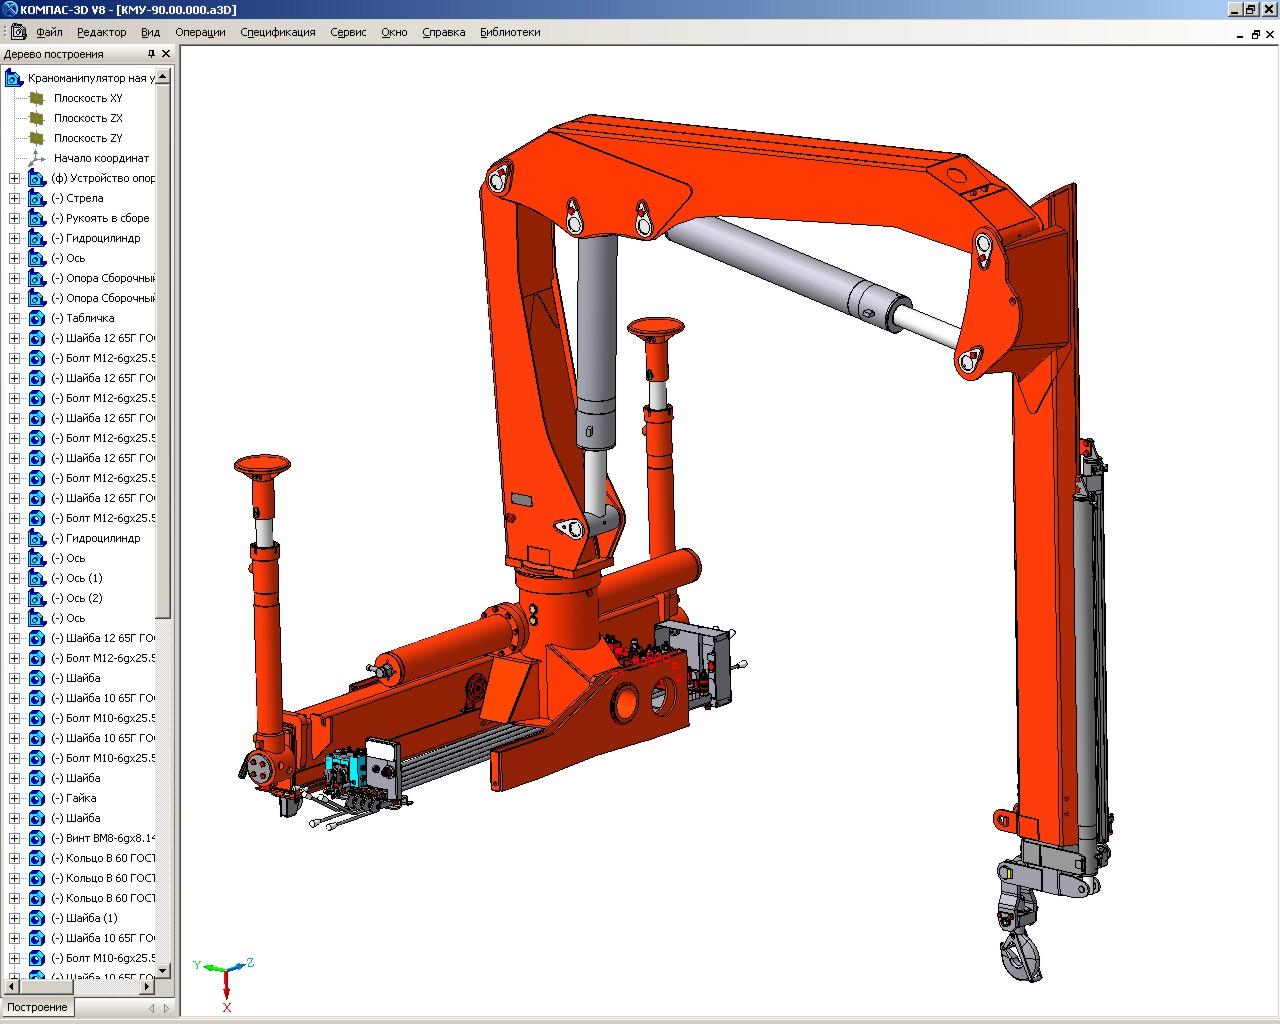
Task: Click the root Краноманипулятор assembly icon
Action: 14,78
